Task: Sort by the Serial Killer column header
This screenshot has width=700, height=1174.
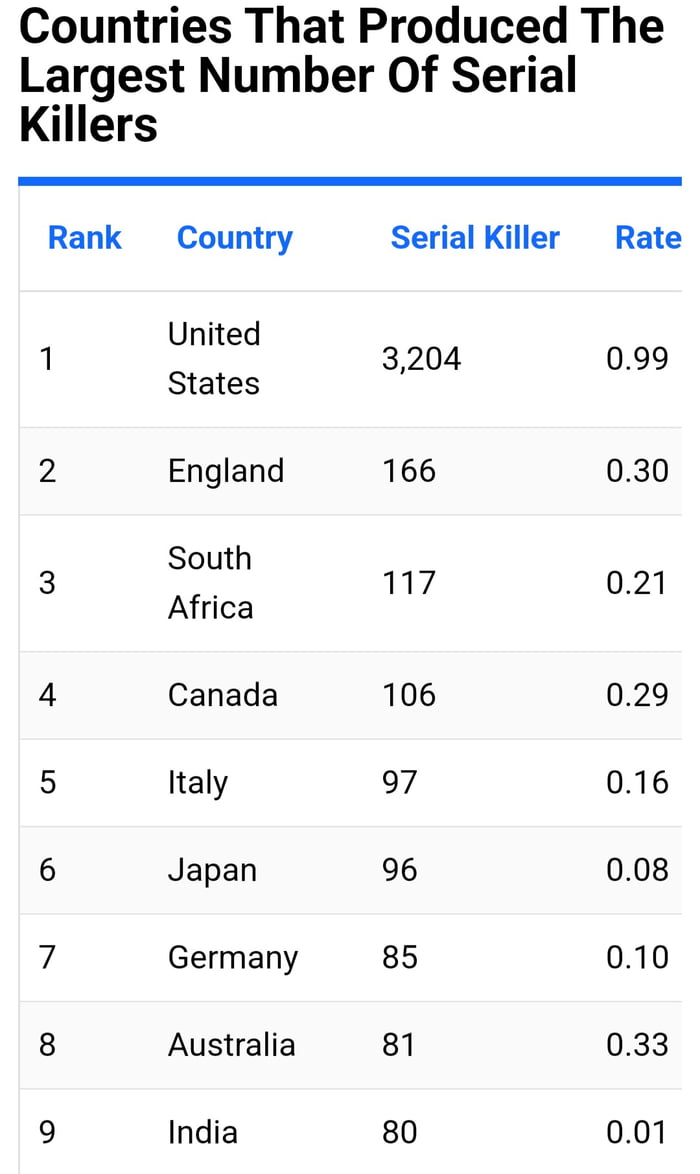Action: [475, 238]
